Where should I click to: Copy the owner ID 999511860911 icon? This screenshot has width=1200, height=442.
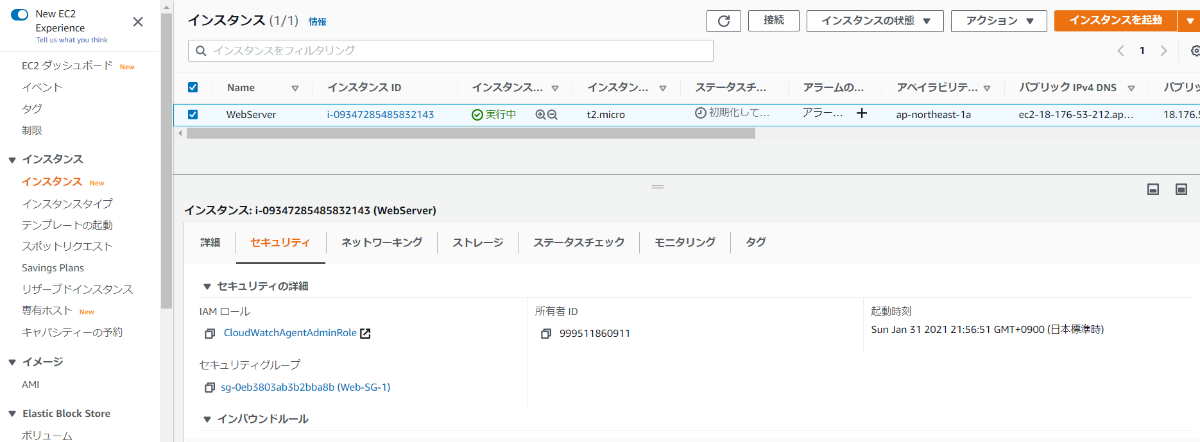coord(546,333)
